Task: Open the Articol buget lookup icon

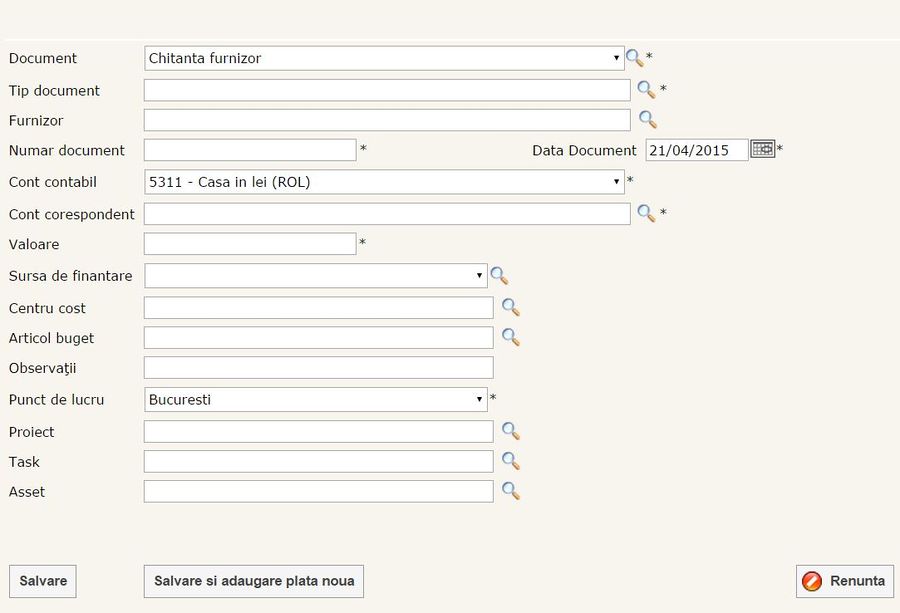Action: [x=510, y=337]
